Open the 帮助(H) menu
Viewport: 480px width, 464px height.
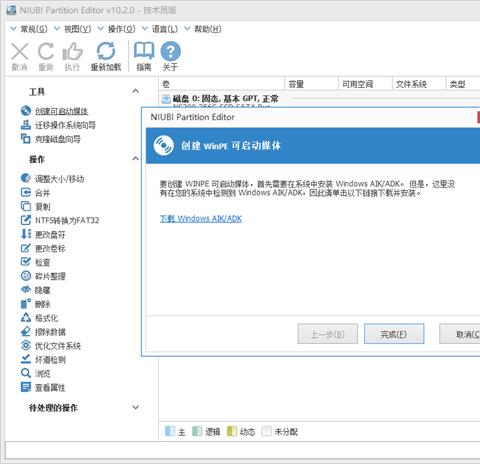(203, 29)
